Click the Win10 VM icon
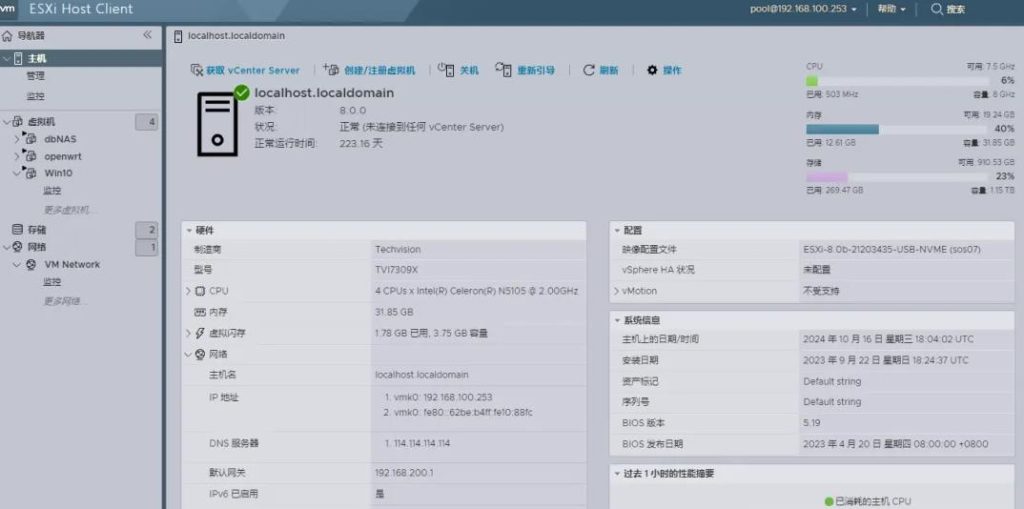Viewport: 1024px width, 509px height. [x=29, y=172]
